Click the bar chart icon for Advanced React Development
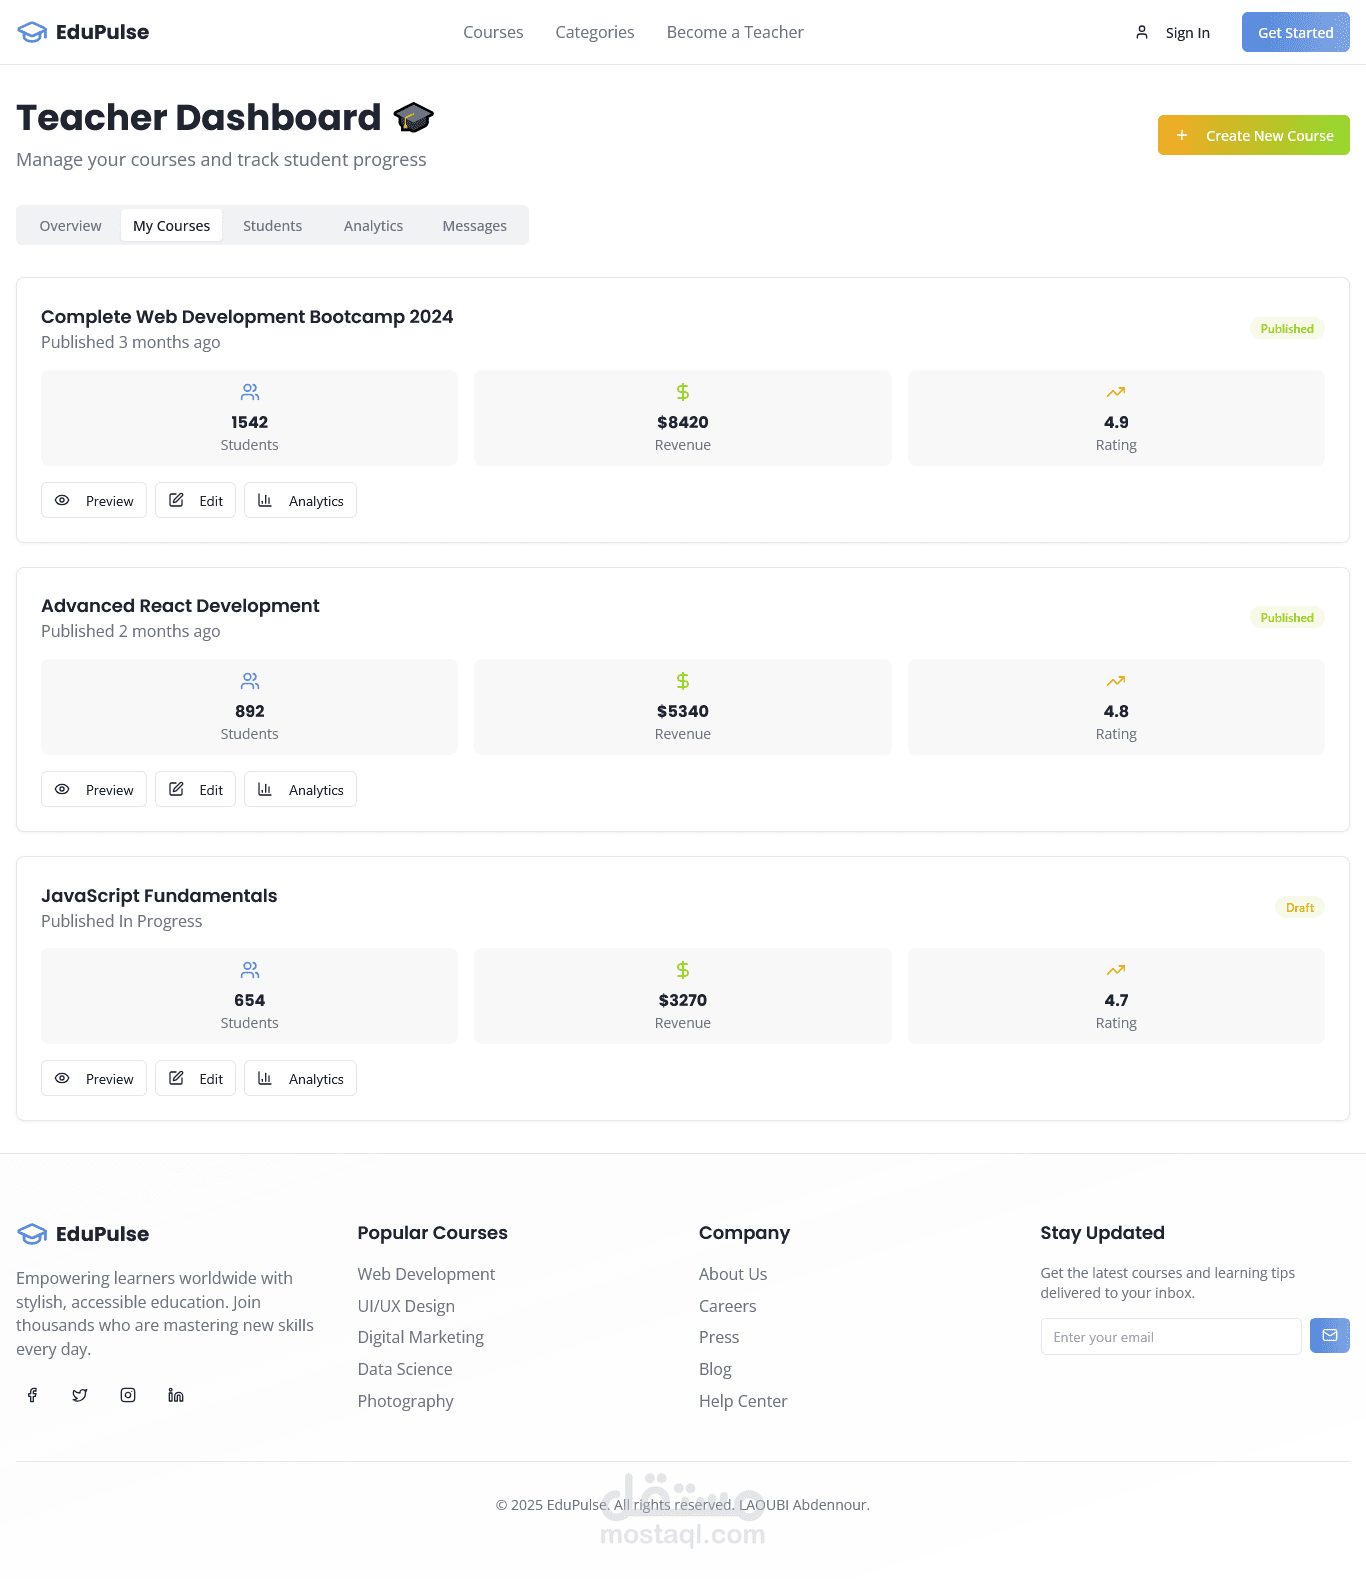The width and height of the screenshot is (1366, 1581). click(265, 789)
